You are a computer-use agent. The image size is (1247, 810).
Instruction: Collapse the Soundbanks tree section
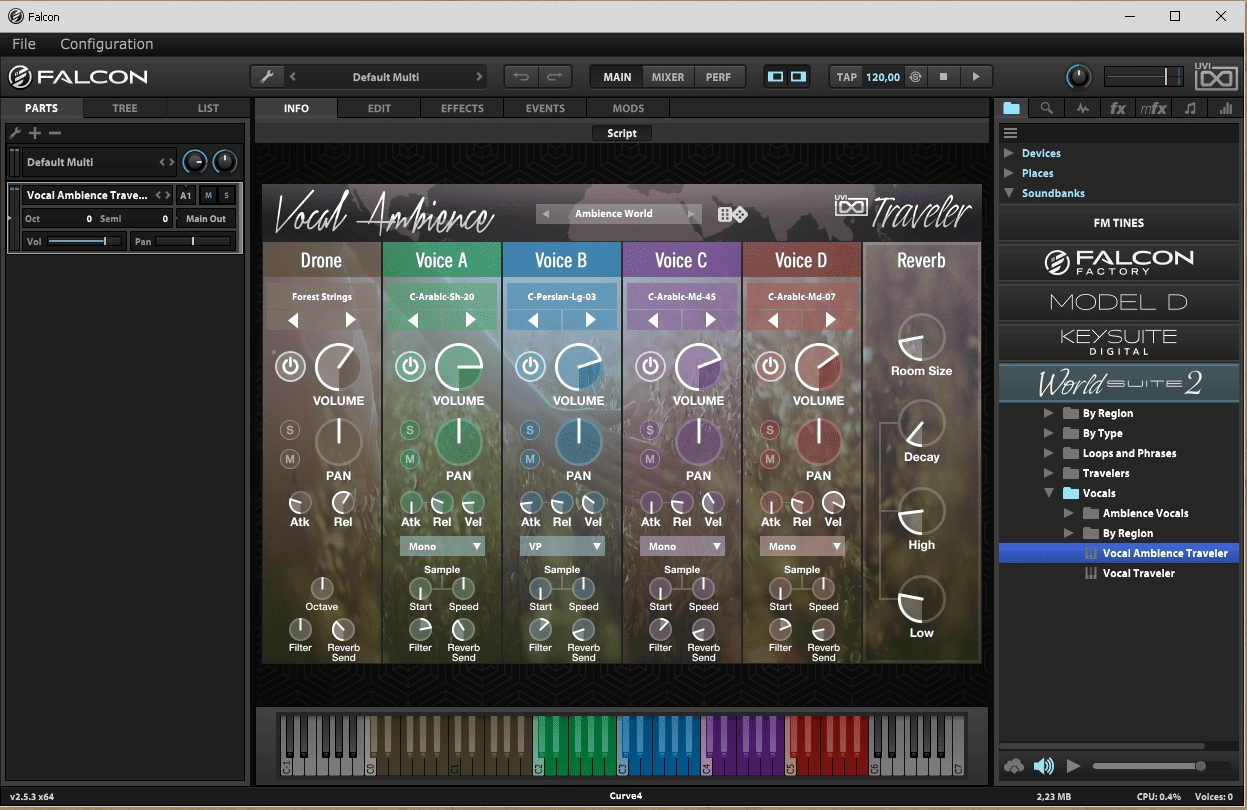1009,193
